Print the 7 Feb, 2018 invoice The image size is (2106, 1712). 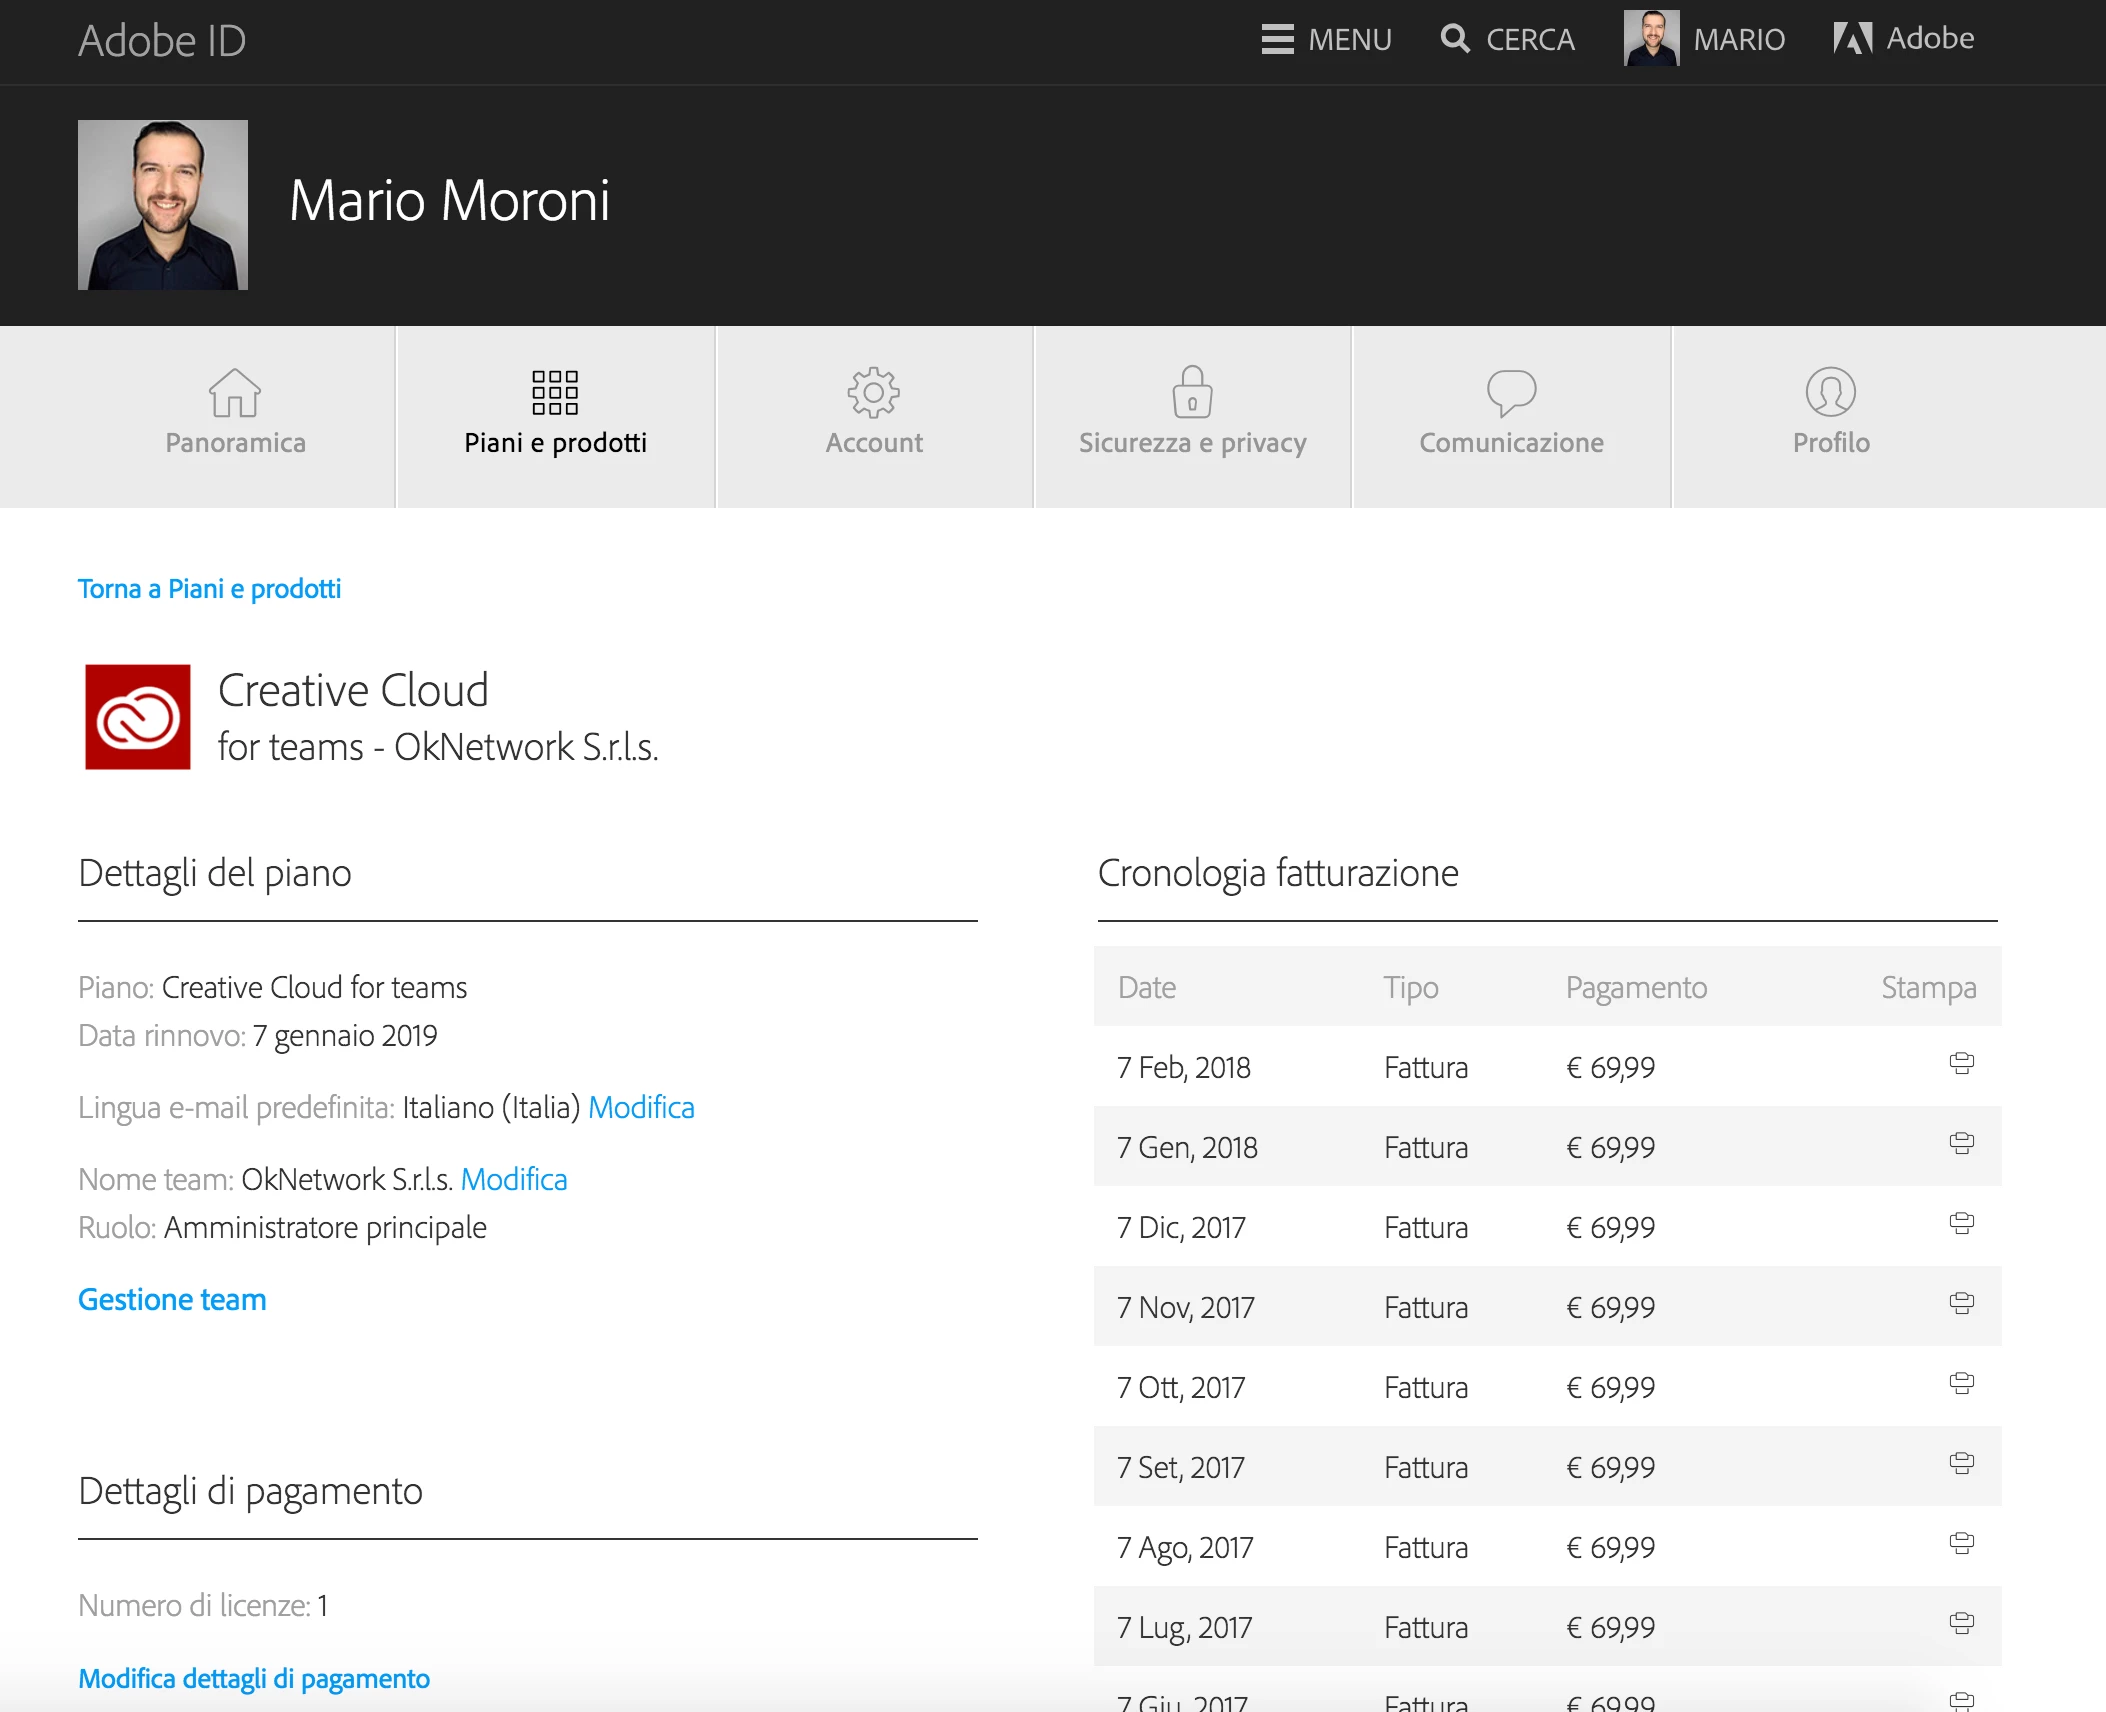click(1962, 1063)
